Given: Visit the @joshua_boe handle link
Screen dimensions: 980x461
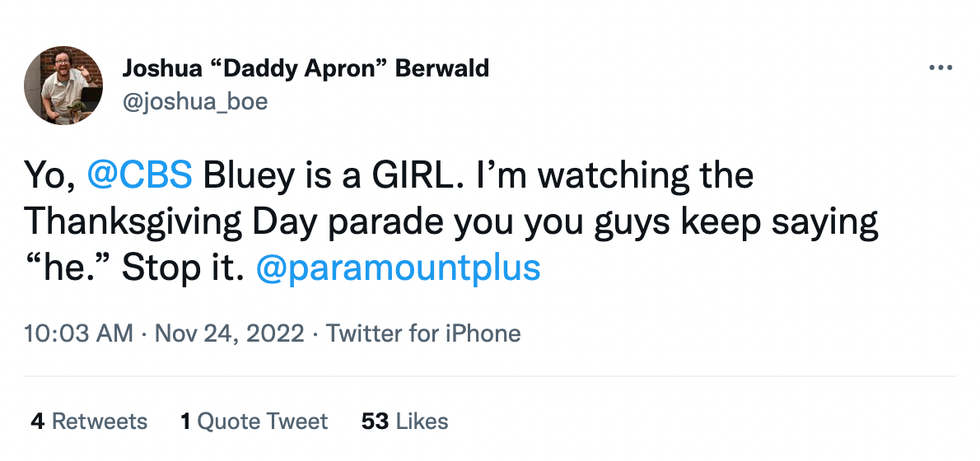Looking at the screenshot, I should (194, 102).
